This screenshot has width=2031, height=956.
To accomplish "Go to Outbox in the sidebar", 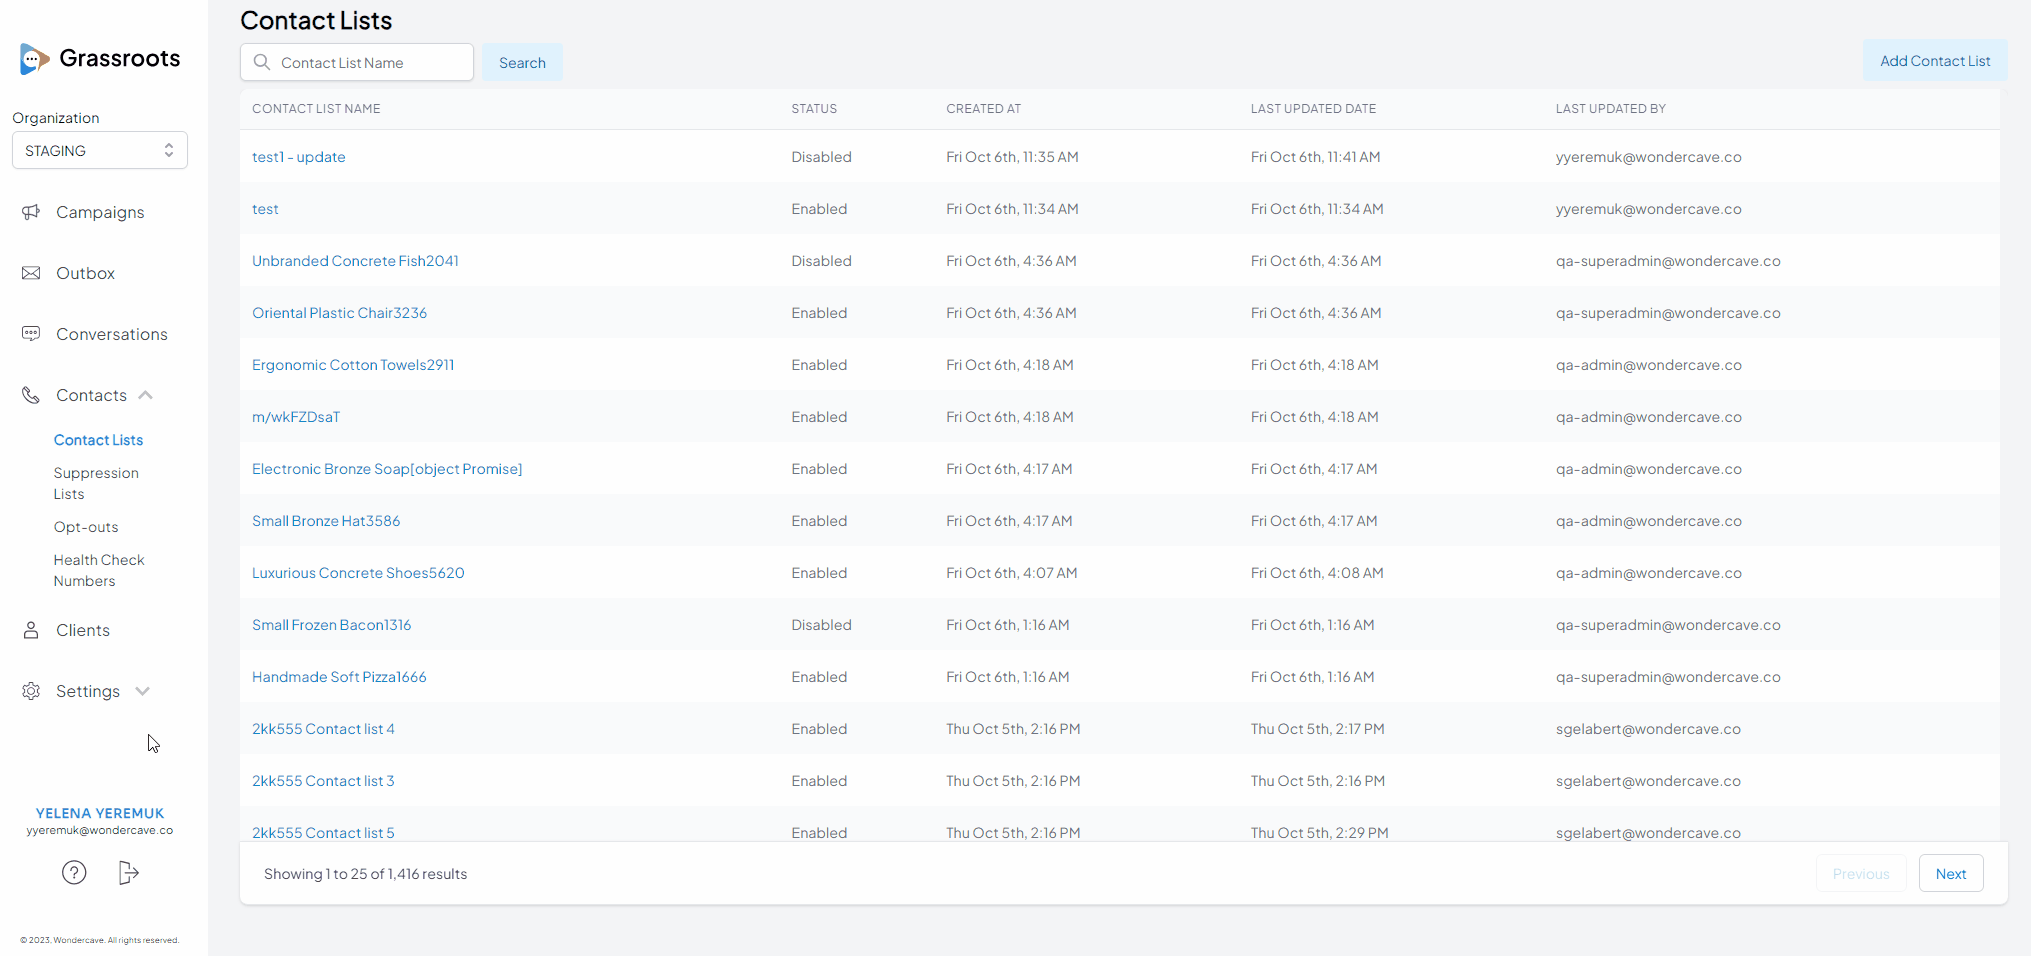I will (85, 273).
